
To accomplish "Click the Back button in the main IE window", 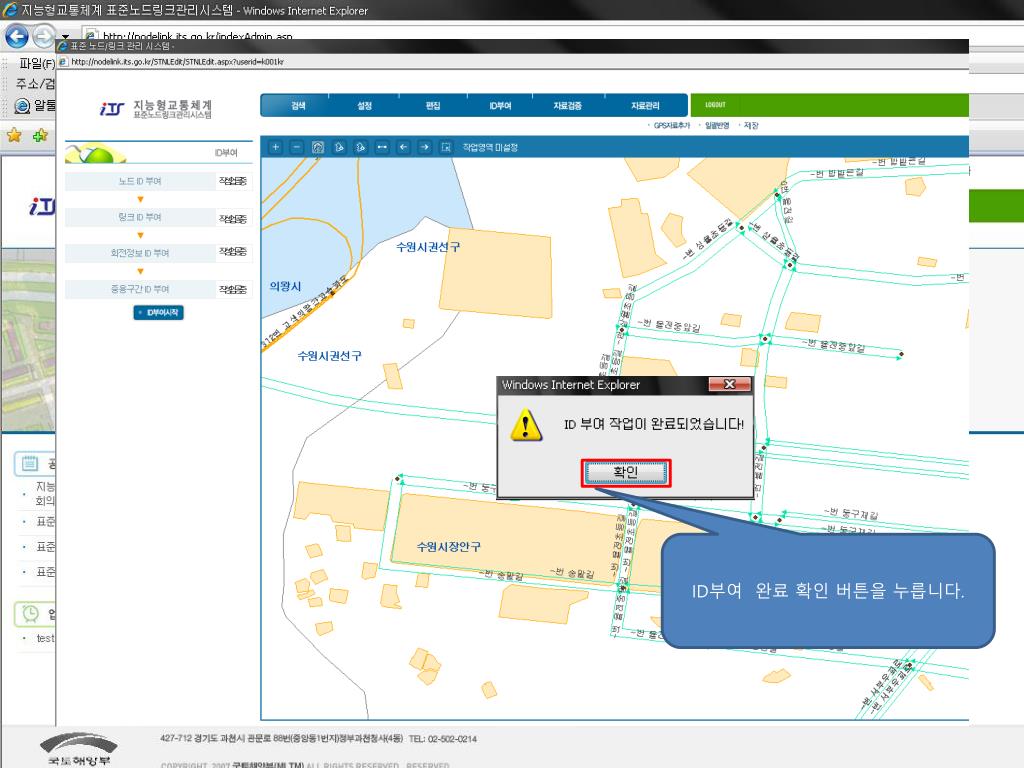I will pyautogui.click(x=17, y=36).
